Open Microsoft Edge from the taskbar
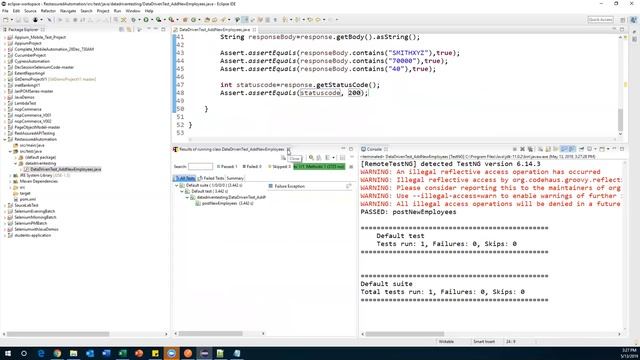 [x=41, y=353]
